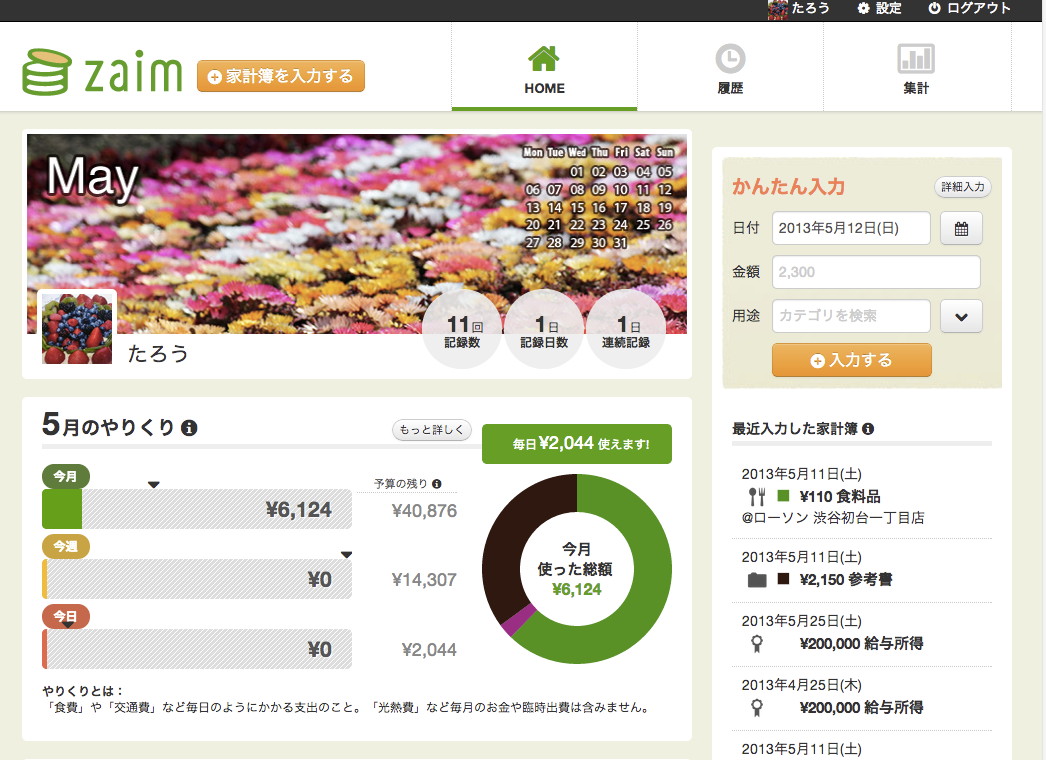
Task: Click the 設定 gear icon
Action: [x=865, y=9]
